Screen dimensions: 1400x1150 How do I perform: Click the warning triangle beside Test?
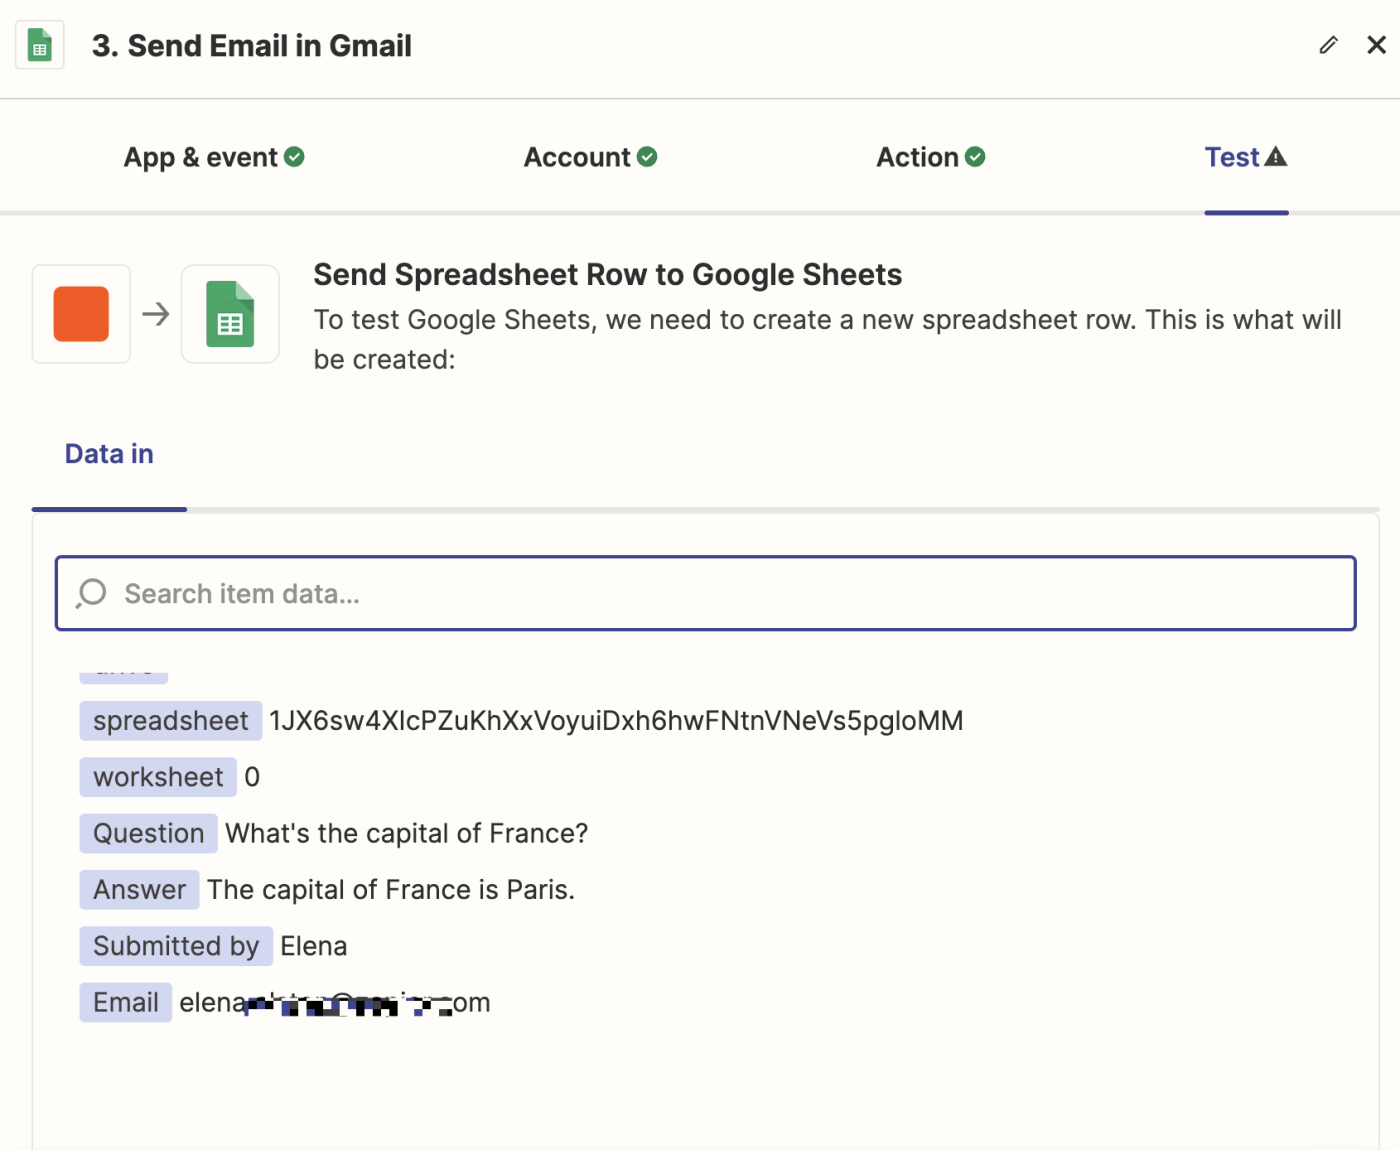pos(1276,157)
